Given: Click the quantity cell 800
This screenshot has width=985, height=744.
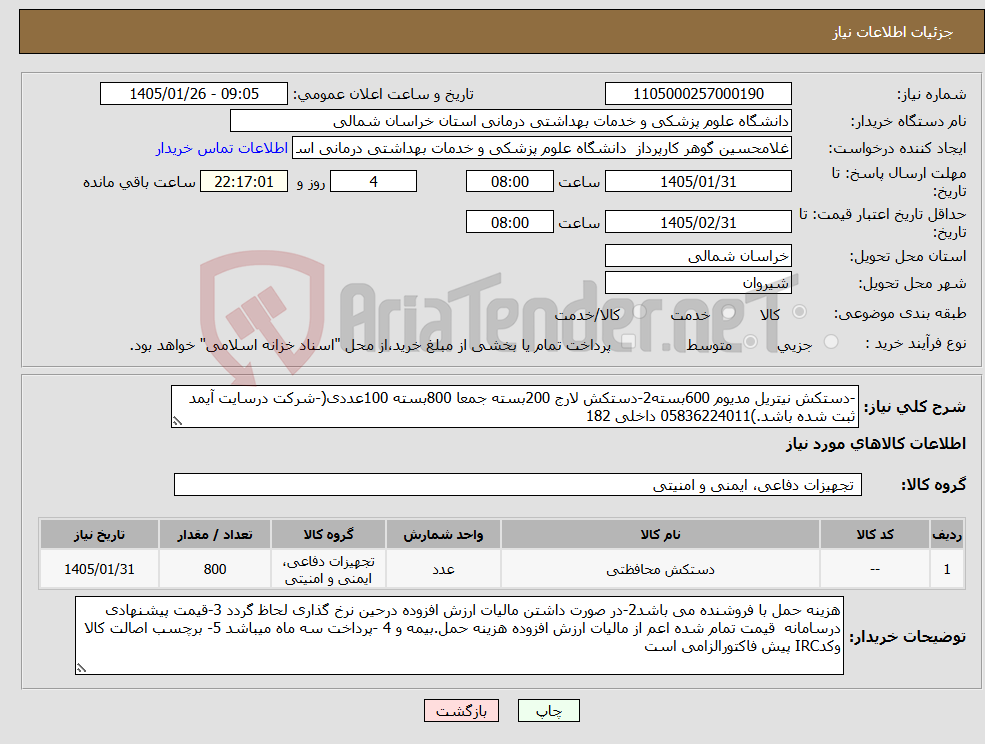Looking at the screenshot, I should click(215, 569).
